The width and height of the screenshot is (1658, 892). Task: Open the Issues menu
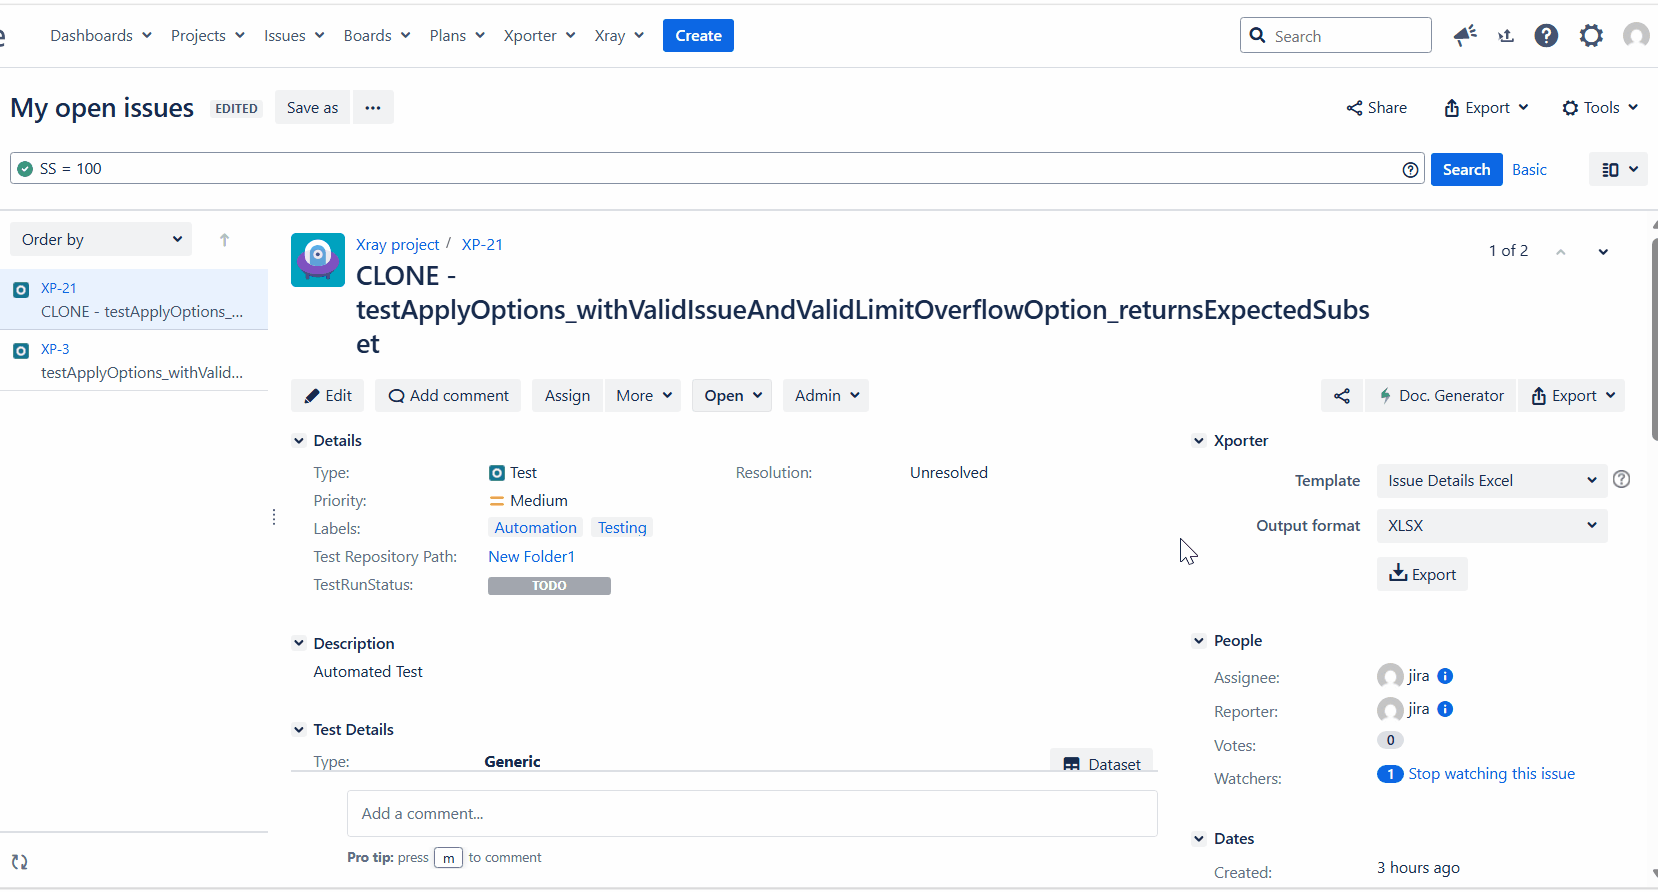294,36
